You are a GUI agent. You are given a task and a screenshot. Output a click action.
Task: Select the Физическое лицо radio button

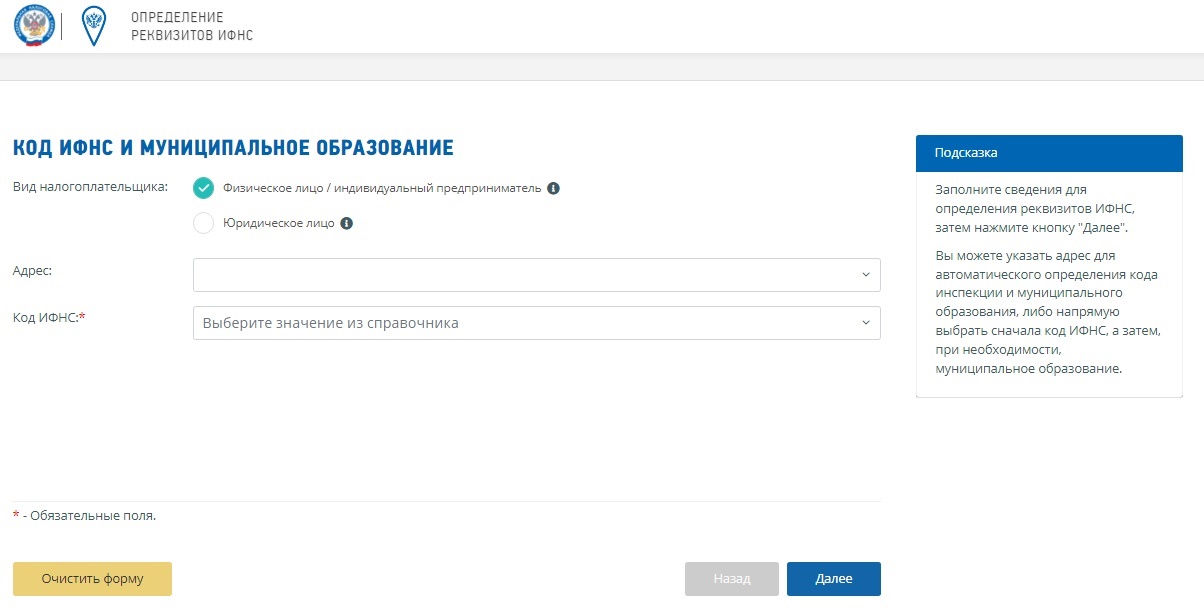click(x=204, y=188)
